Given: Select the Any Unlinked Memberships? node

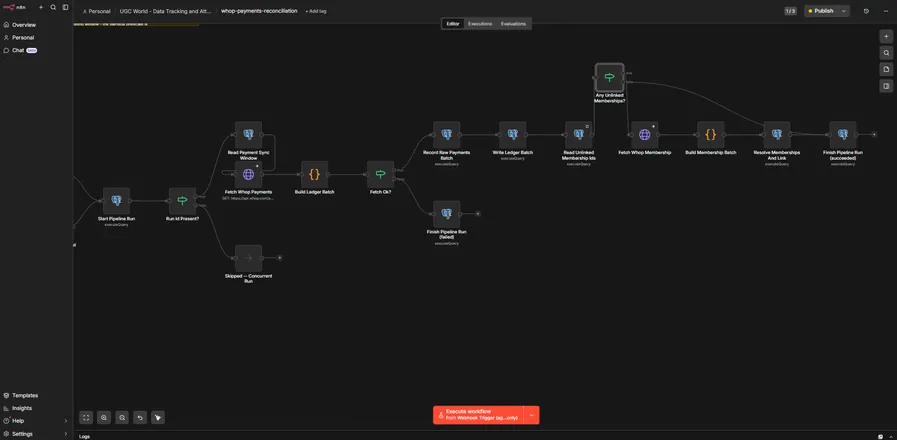Looking at the screenshot, I should 609,77.
